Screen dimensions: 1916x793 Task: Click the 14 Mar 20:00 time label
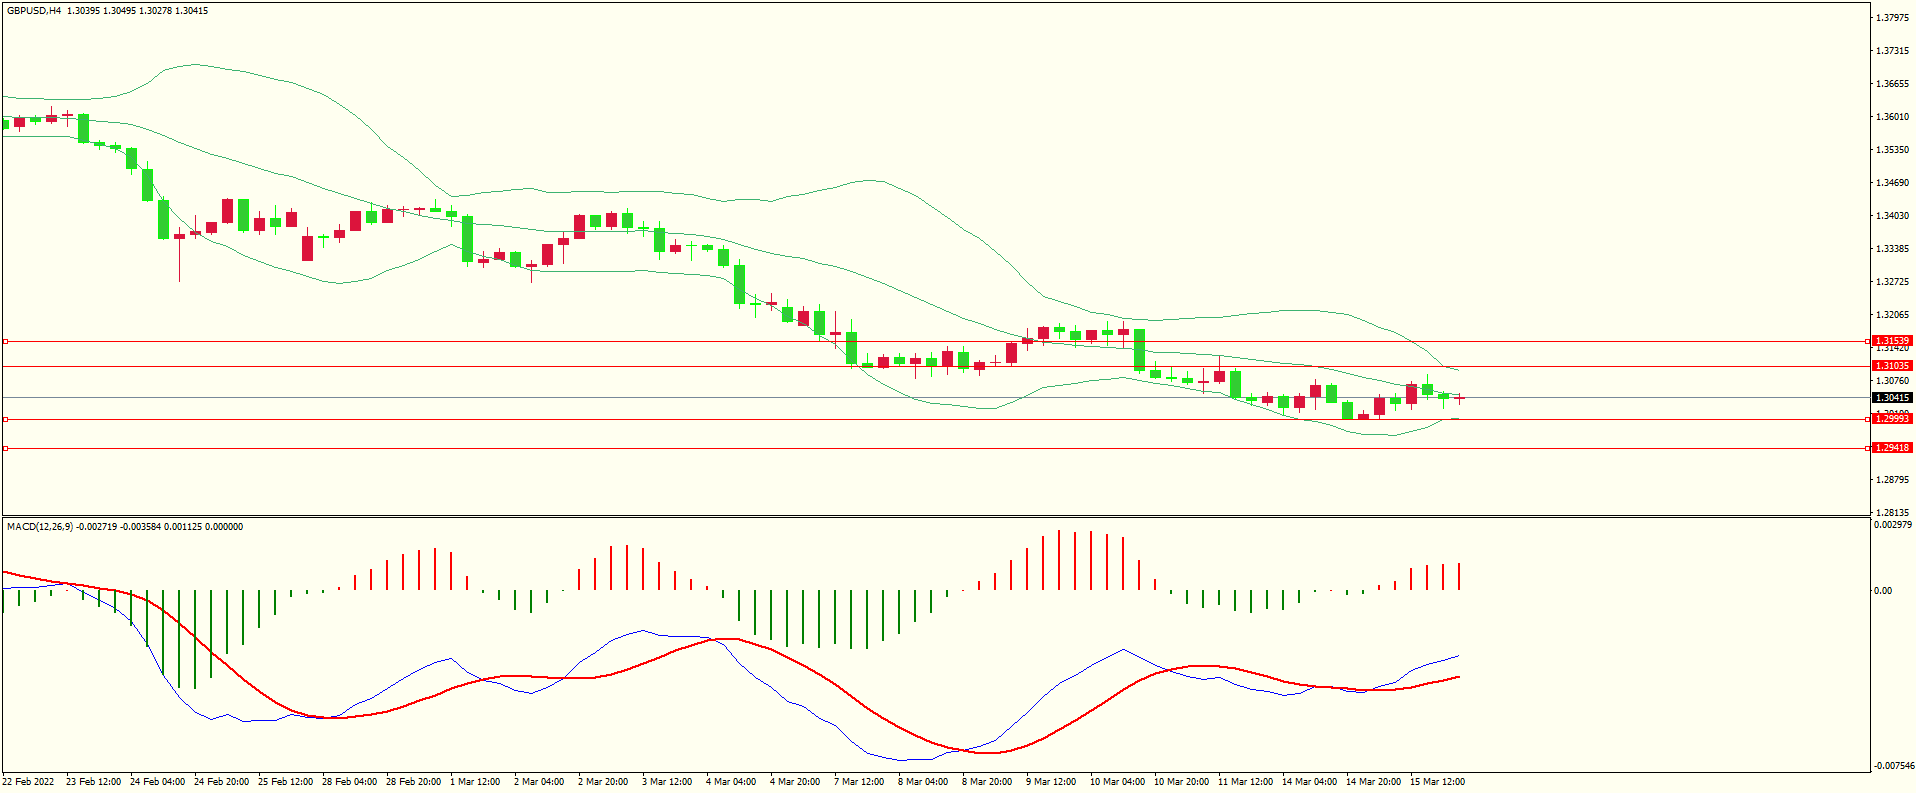1373,782
